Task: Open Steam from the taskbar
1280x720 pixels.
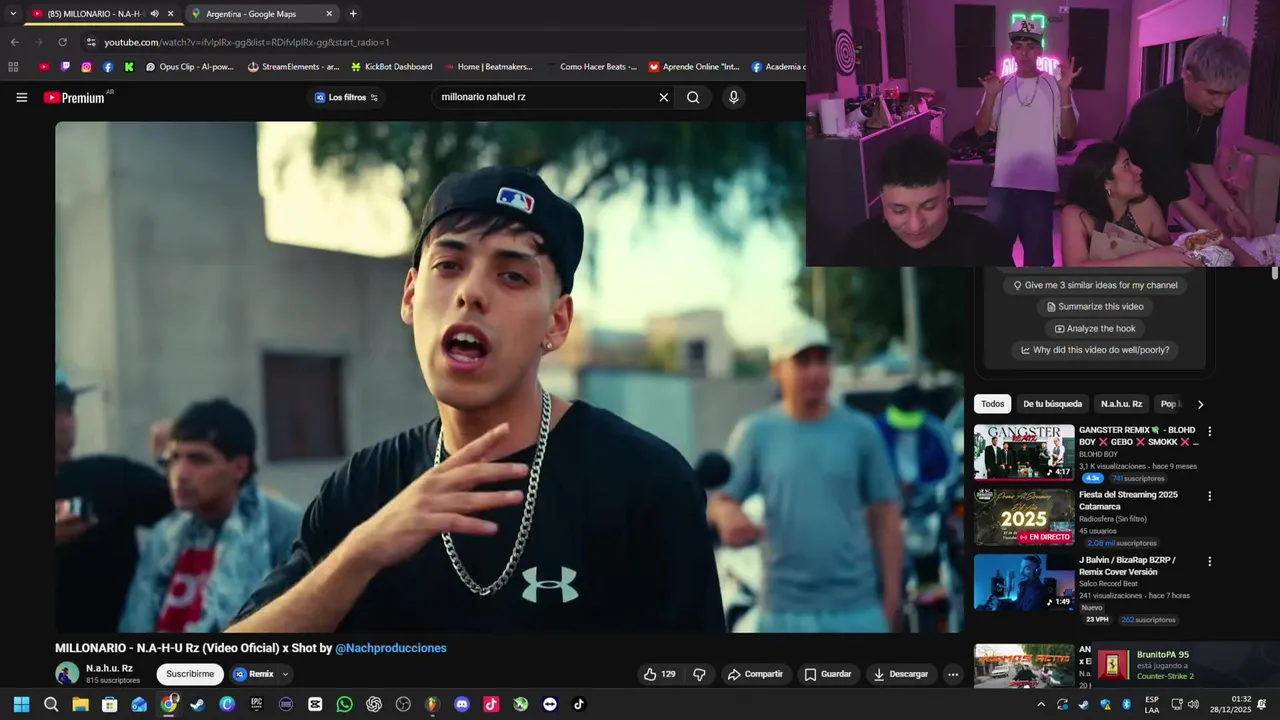Action: [198, 704]
